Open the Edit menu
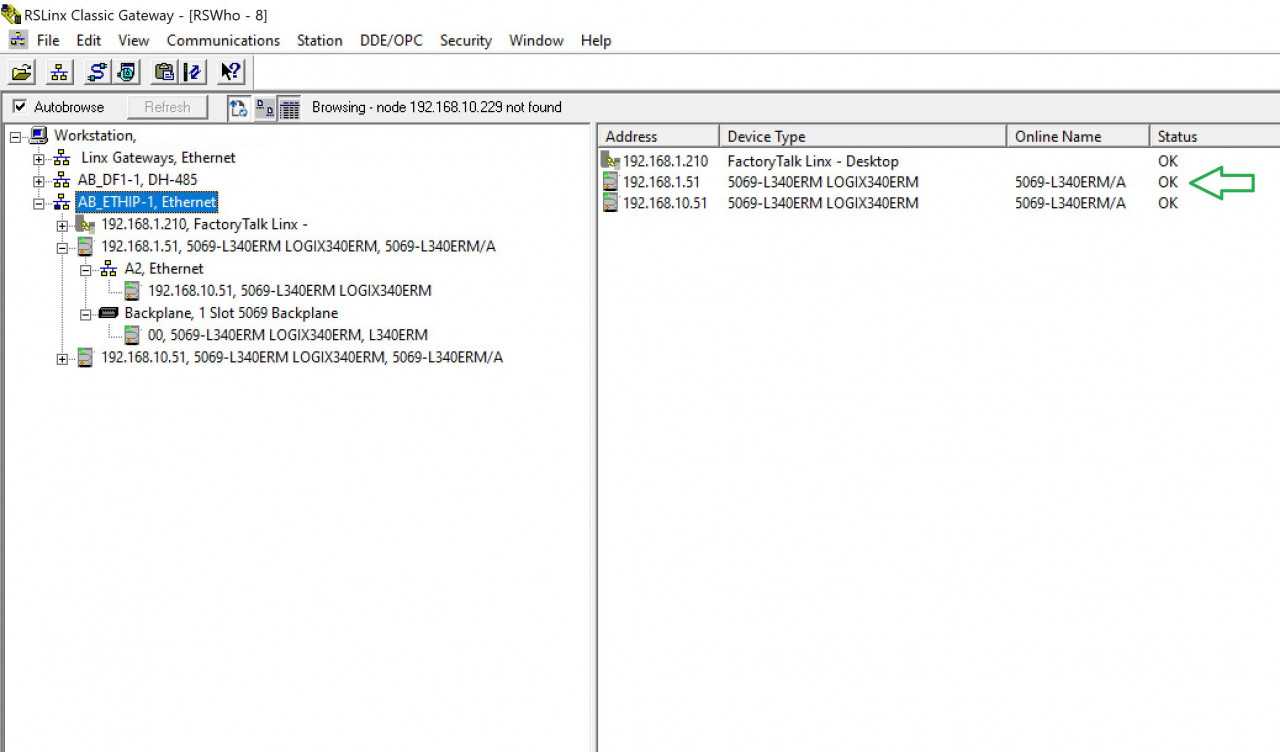This screenshot has height=752, width=1280. pos(89,40)
